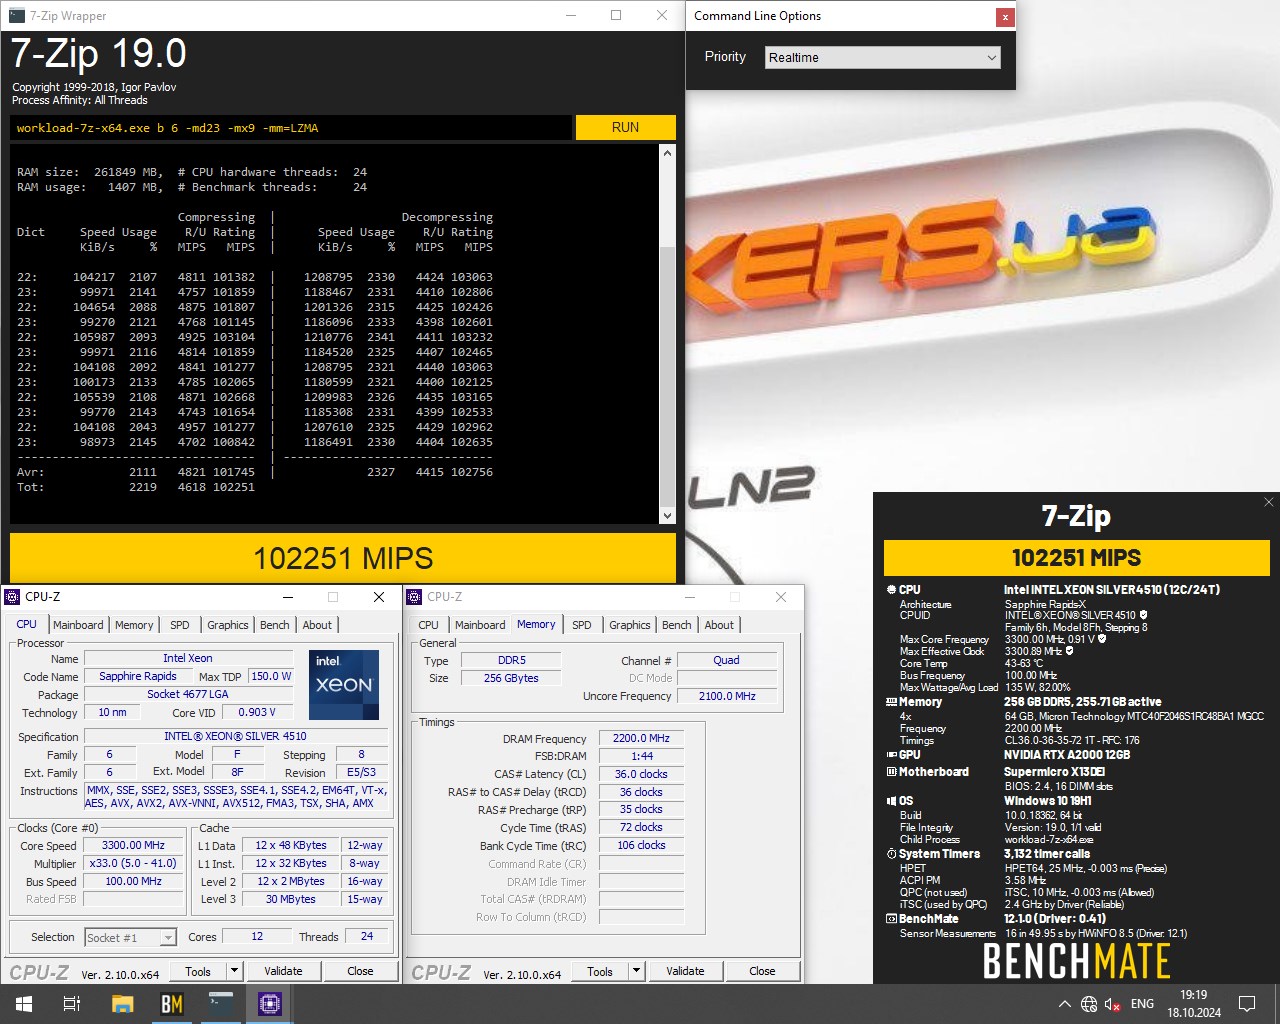Image resolution: width=1280 pixels, height=1024 pixels.
Task: Click the muted volume tray icon
Action: pos(1113,1004)
